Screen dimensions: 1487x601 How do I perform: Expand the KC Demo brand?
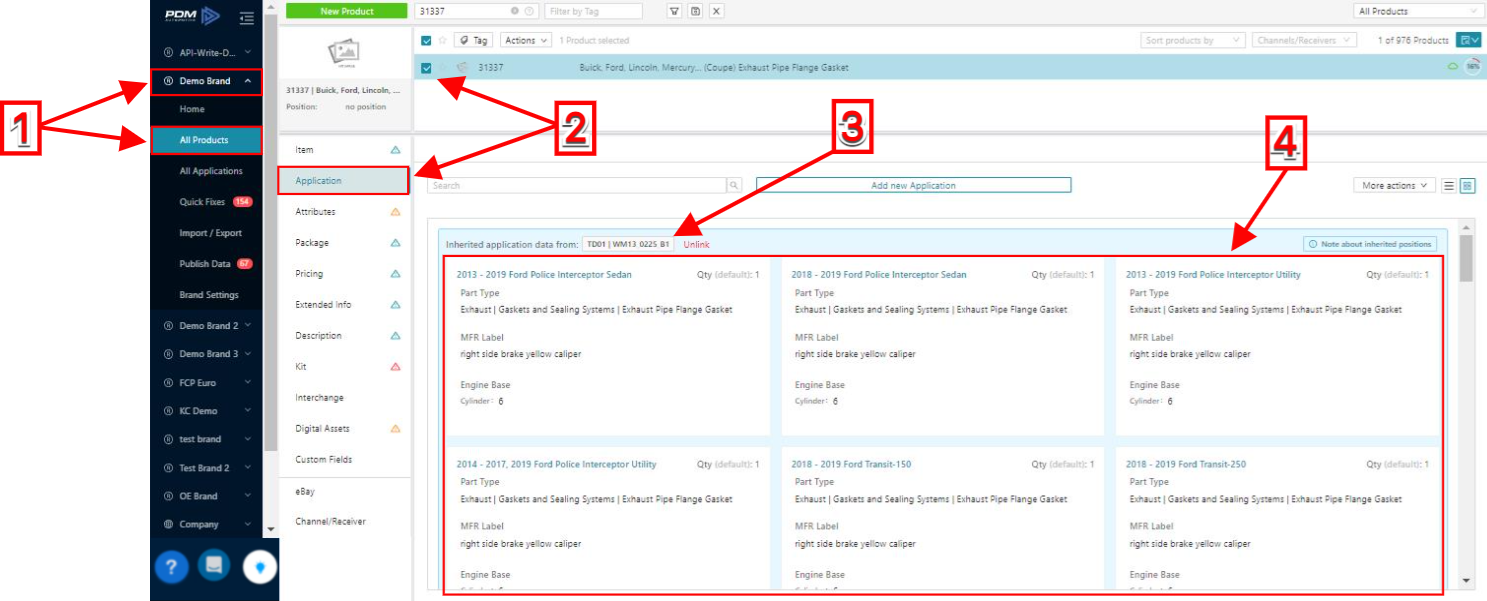click(x=207, y=411)
